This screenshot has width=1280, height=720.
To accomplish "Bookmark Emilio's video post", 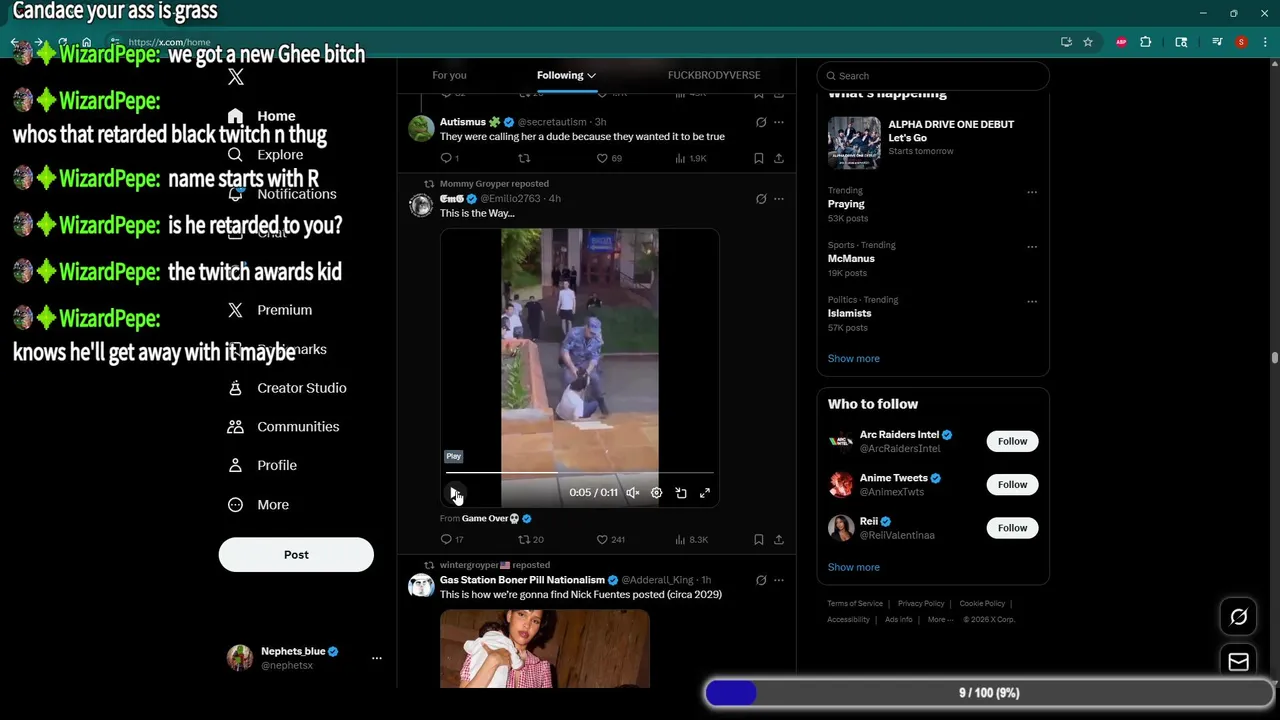I will point(758,540).
